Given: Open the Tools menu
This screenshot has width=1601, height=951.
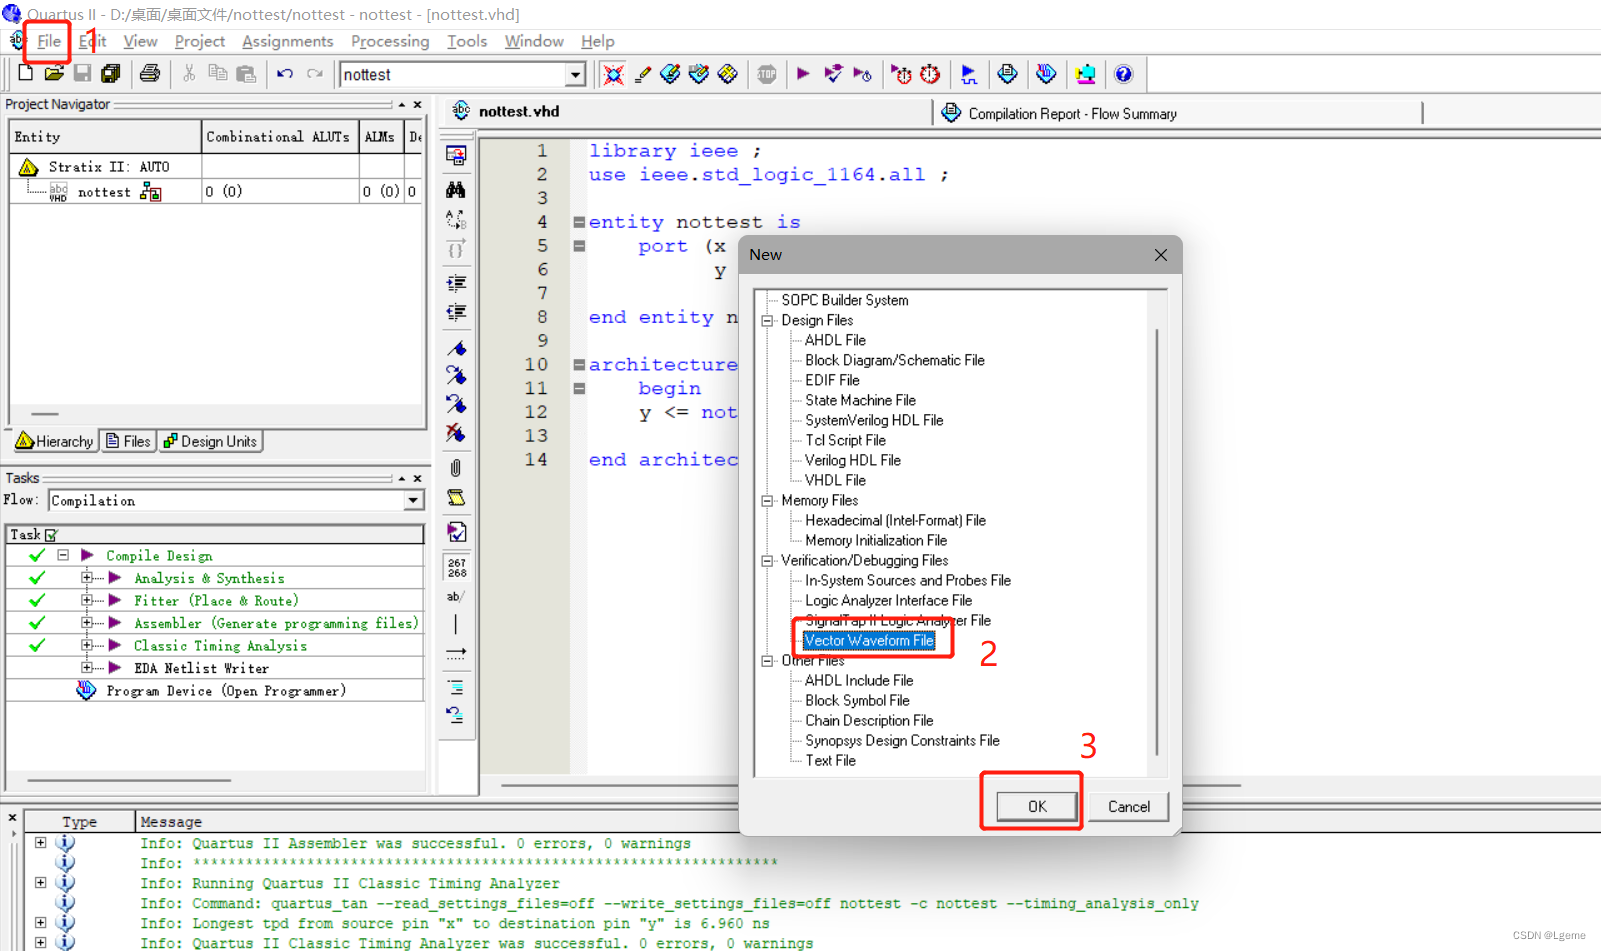Looking at the screenshot, I should [467, 41].
